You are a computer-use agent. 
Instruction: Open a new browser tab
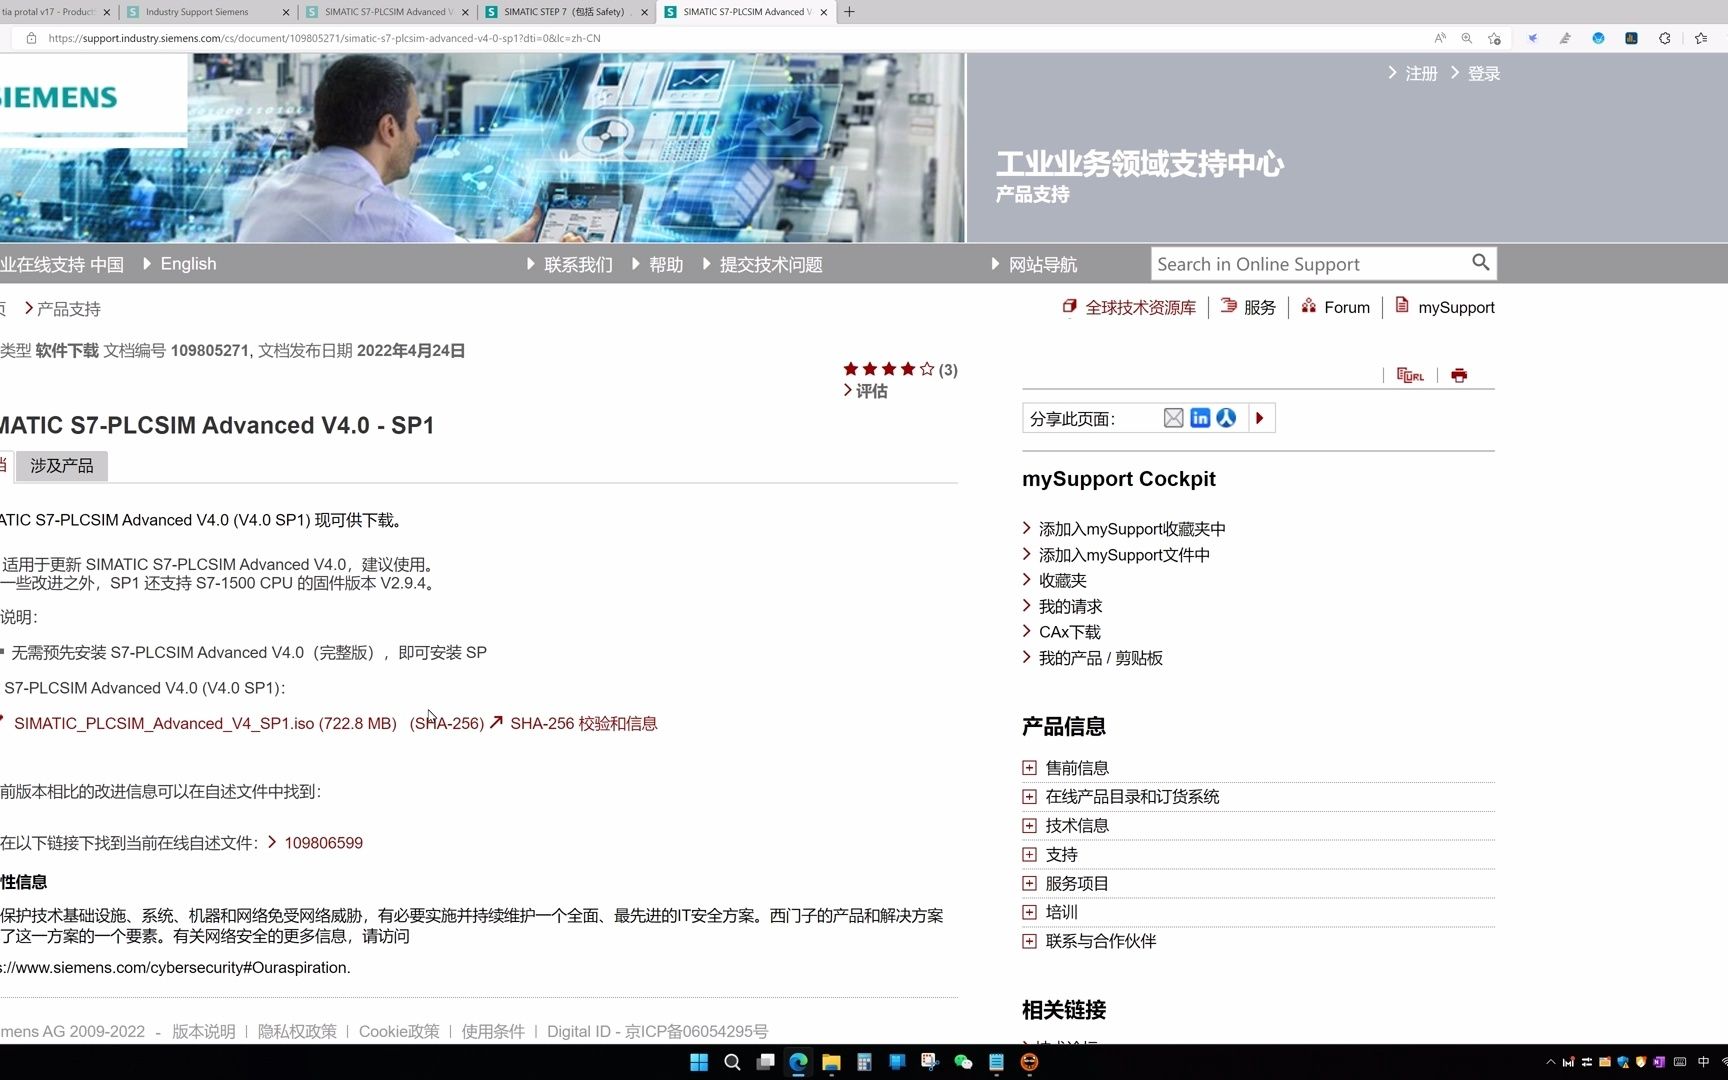coord(849,12)
